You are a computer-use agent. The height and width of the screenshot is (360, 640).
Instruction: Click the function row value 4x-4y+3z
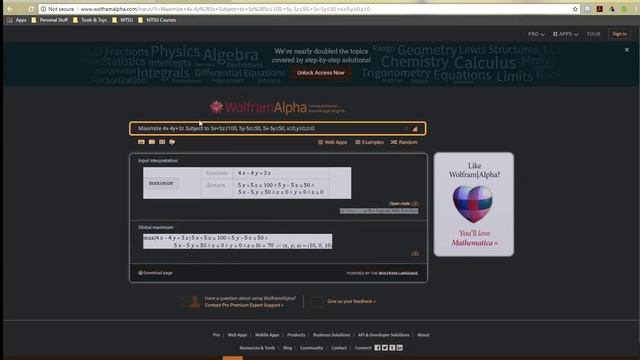(254, 173)
